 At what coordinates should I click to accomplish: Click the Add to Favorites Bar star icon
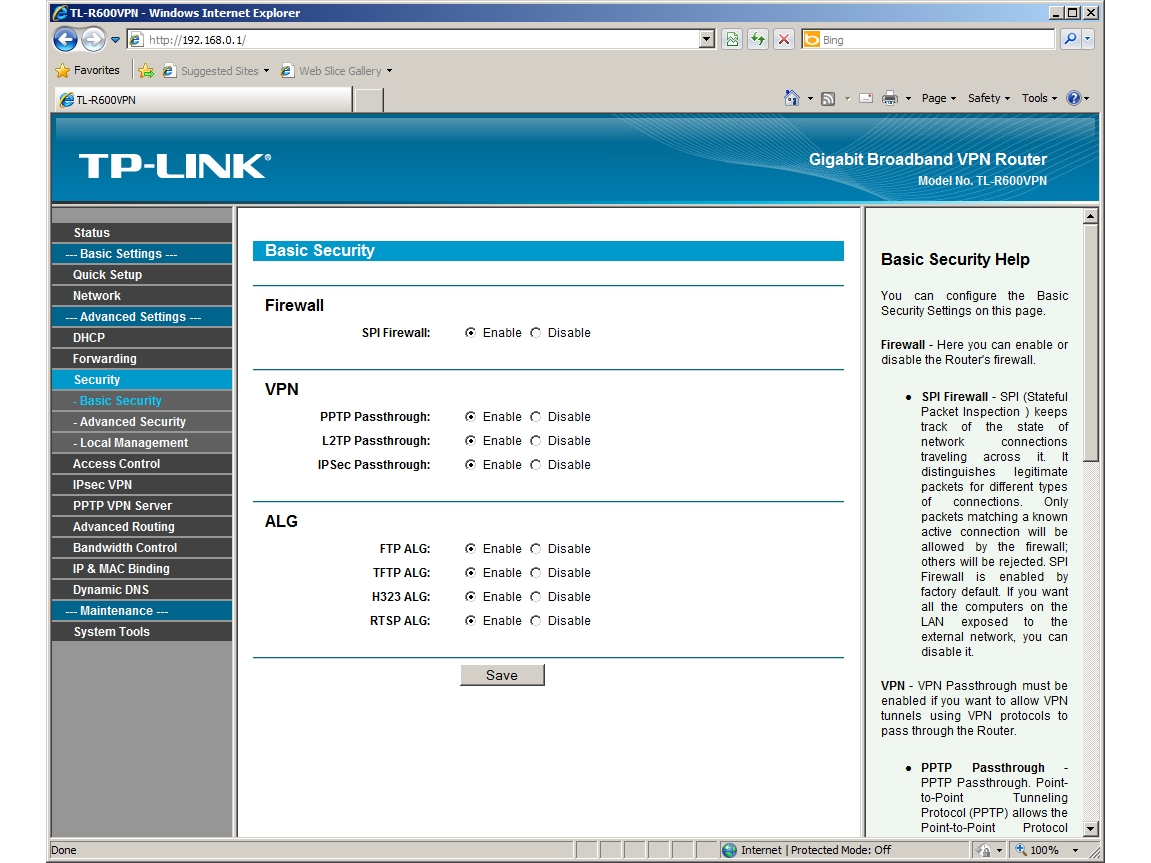coord(146,70)
